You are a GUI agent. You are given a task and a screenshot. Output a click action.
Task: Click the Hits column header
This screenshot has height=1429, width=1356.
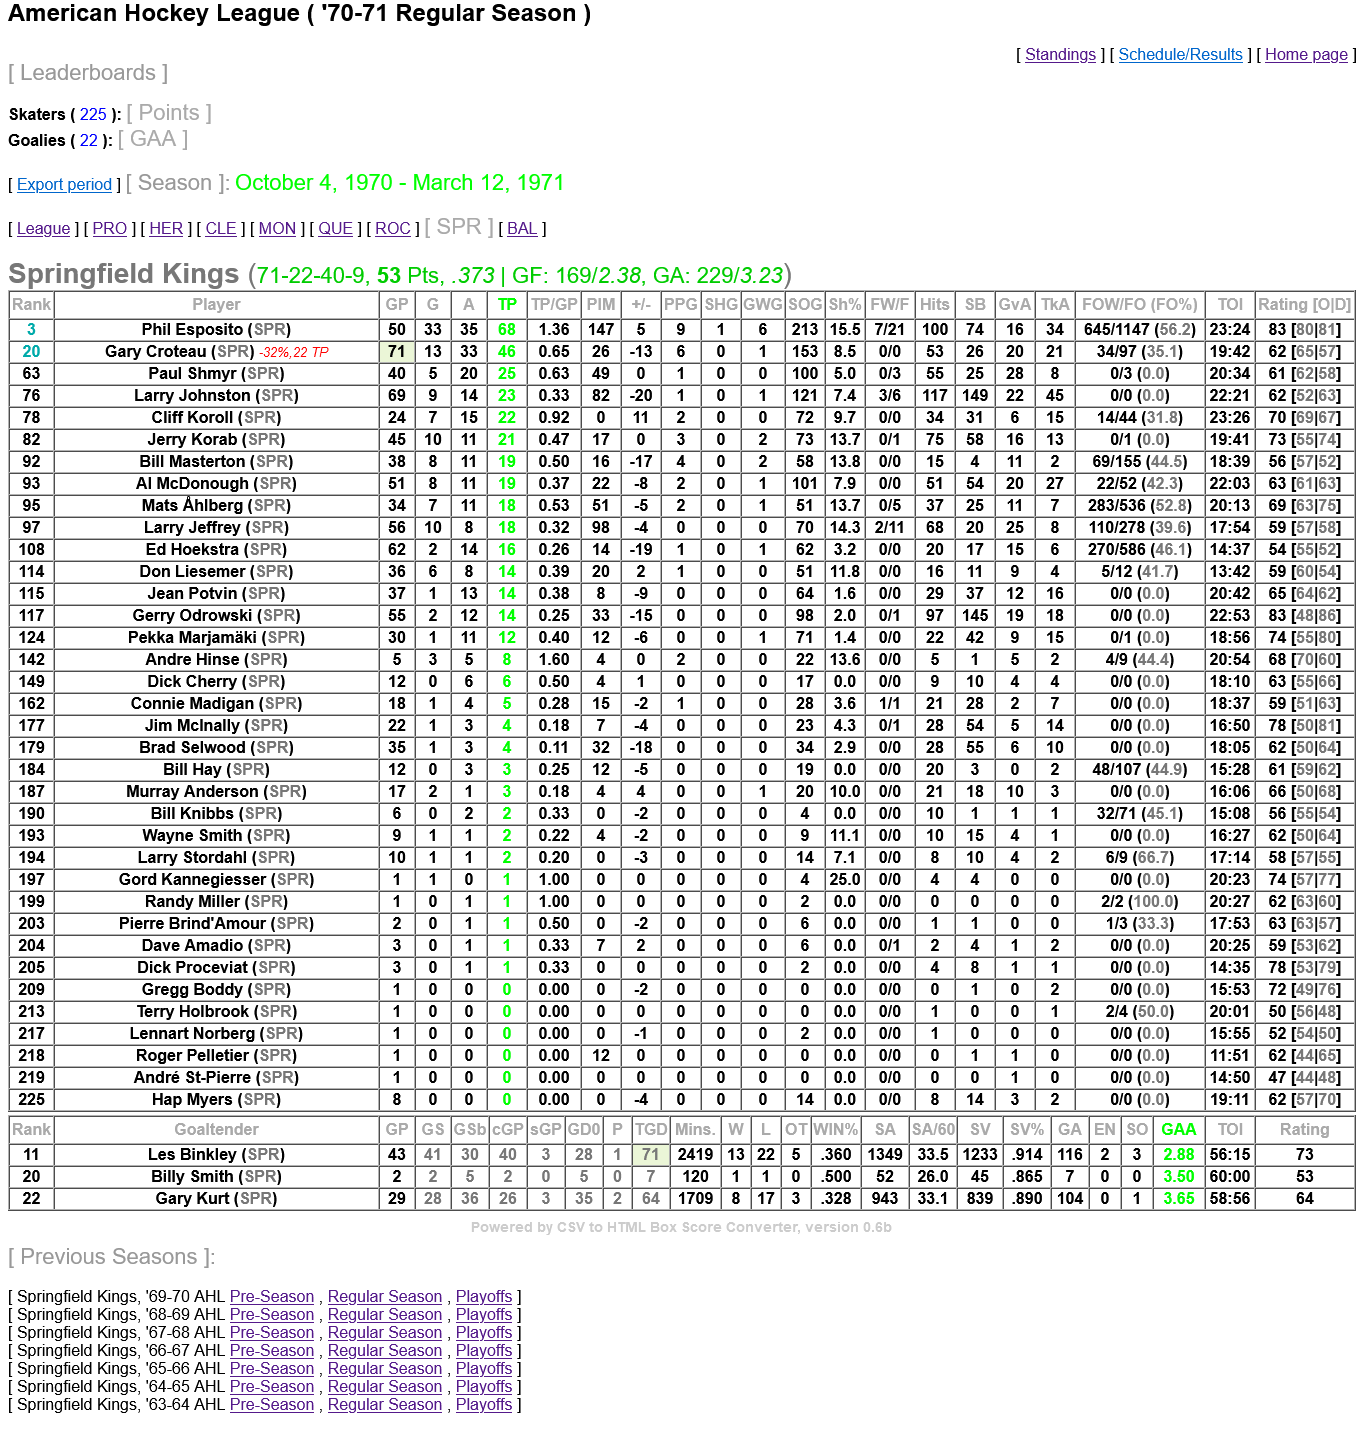tap(935, 305)
